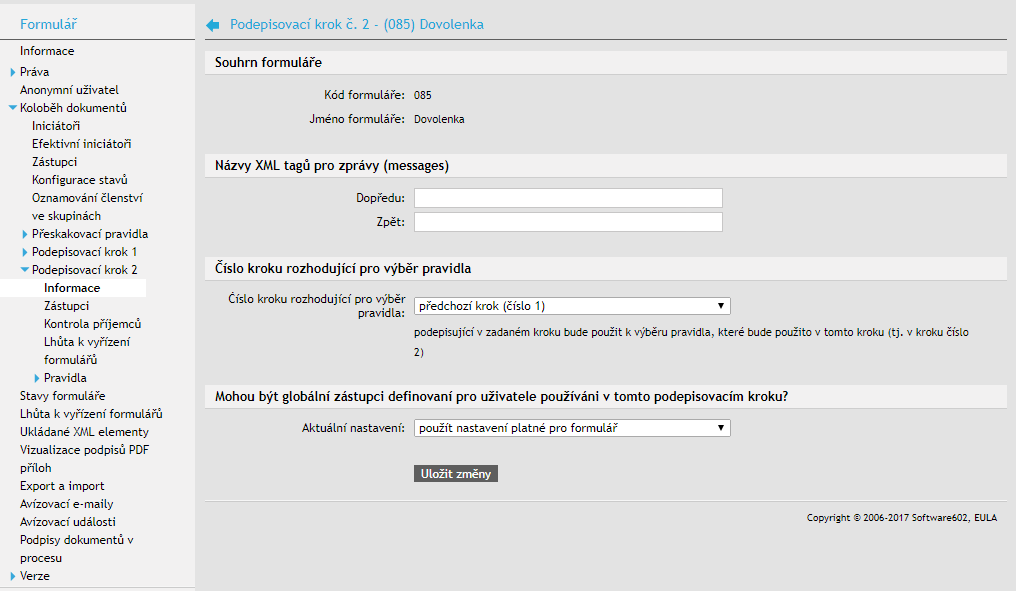Image resolution: width=1016 pixels, height=591 pixels.
Task: Focus the Zpět input field
Action: (568, 222)
